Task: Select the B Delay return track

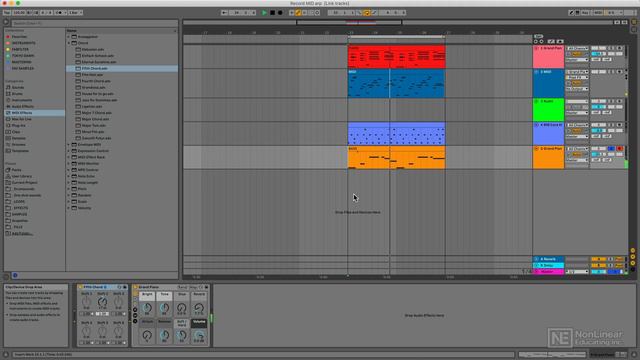Action: pyautogui.click(x=549, y=265)
